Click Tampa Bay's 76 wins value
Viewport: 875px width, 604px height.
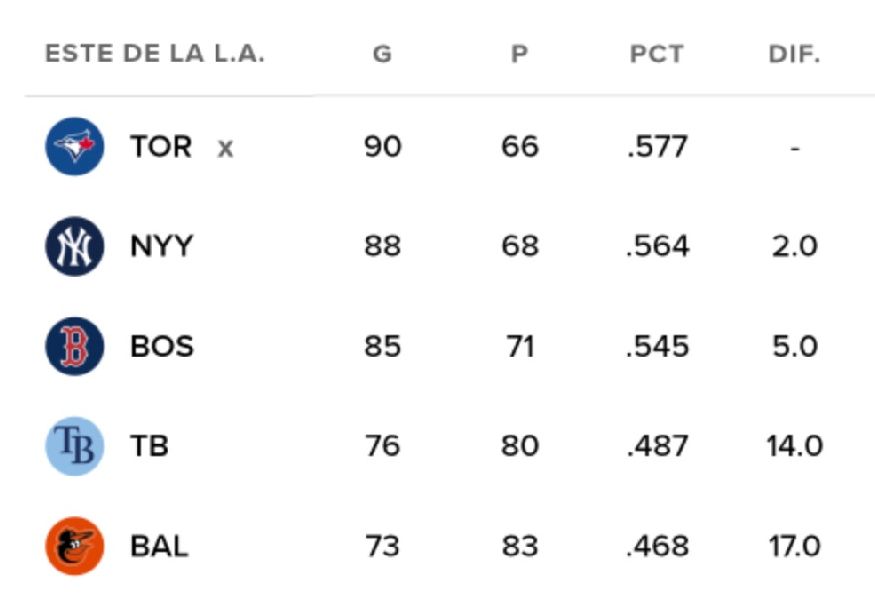(x=382, y=446)
